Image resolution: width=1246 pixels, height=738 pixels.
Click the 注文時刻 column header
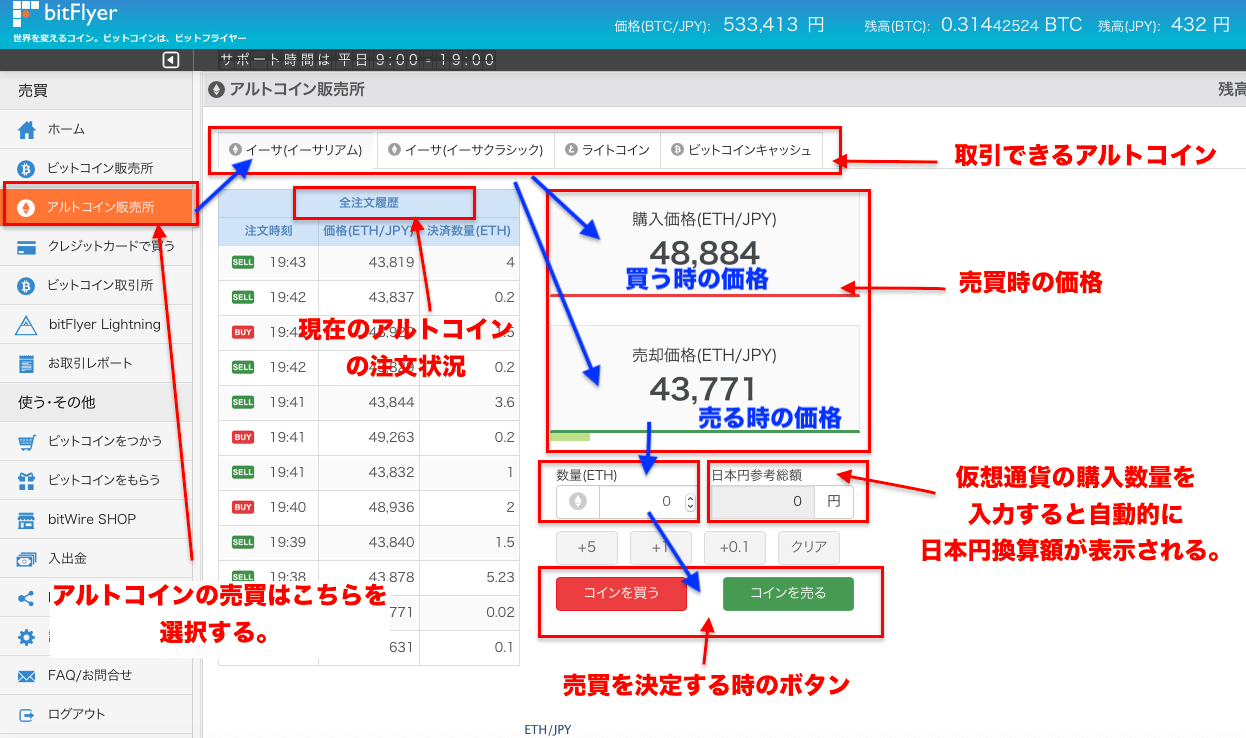point(268,231)
